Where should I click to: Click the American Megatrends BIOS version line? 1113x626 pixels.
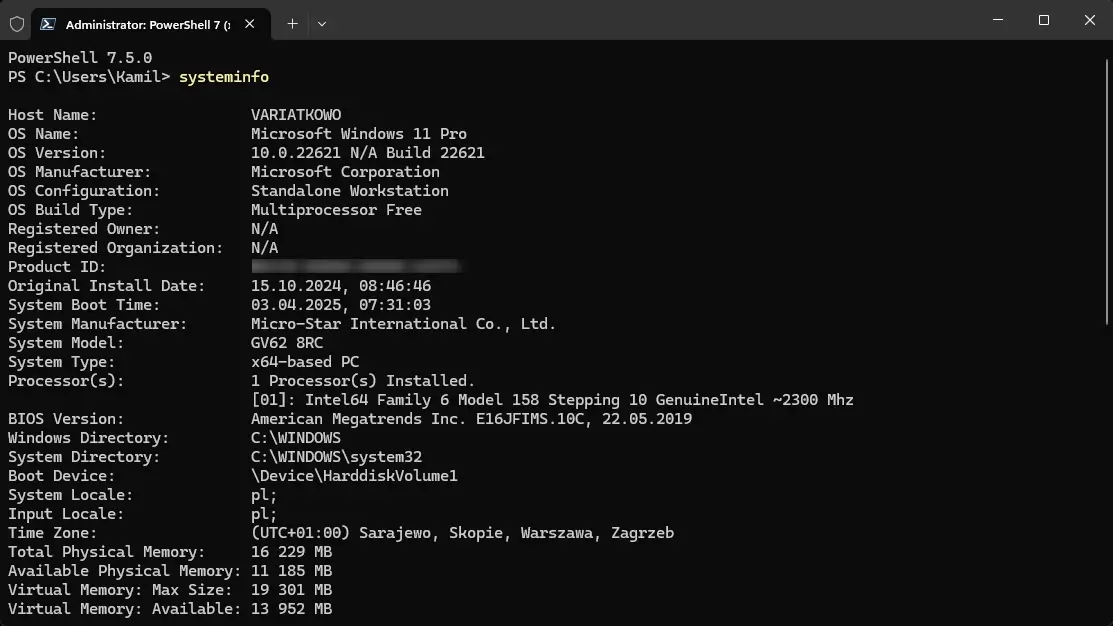[471, 419]
